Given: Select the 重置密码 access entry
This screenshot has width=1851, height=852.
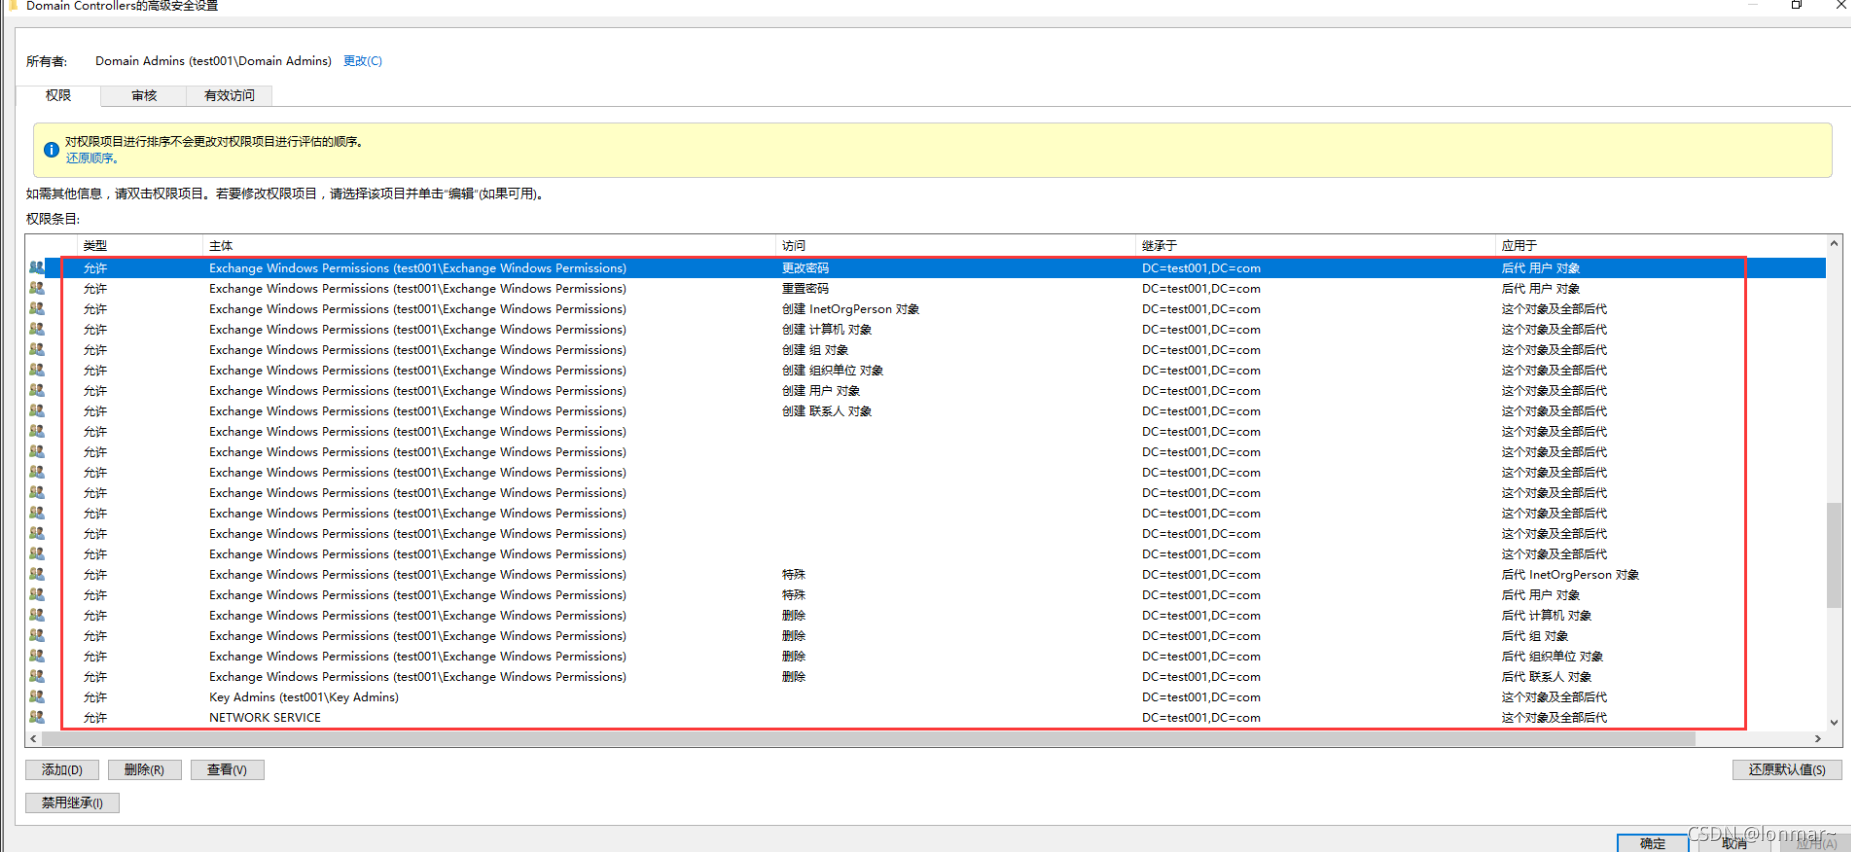Looking at the screenshot, I should click(805, 288).
